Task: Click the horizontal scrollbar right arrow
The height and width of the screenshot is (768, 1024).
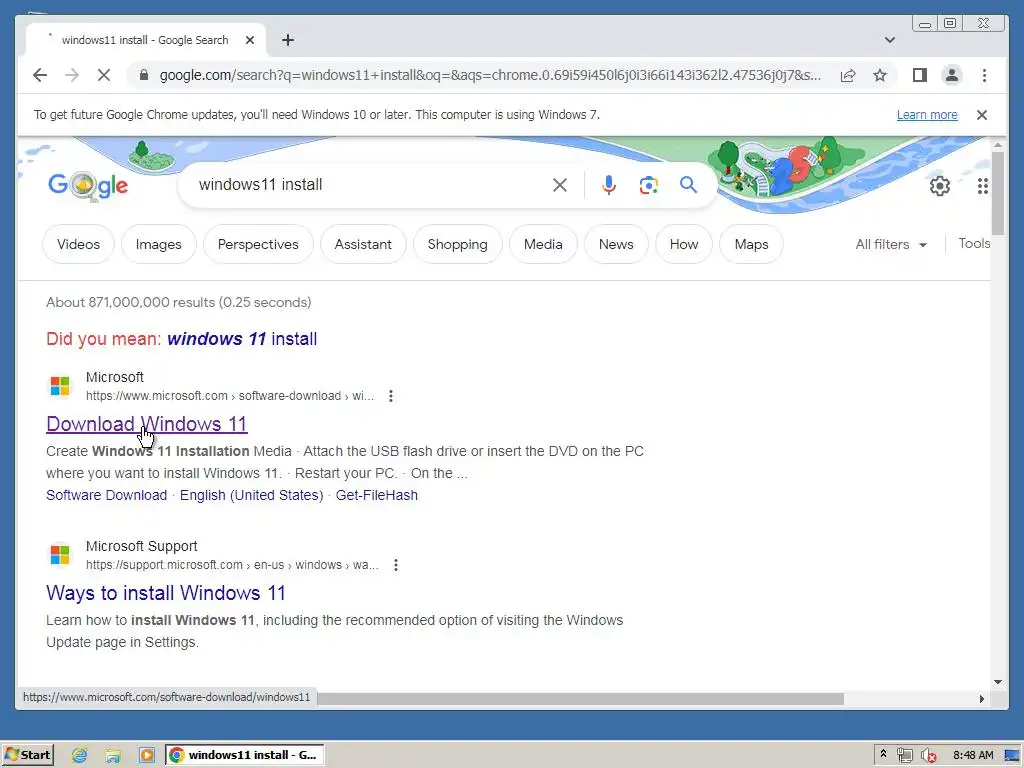Action: [982, 699]
